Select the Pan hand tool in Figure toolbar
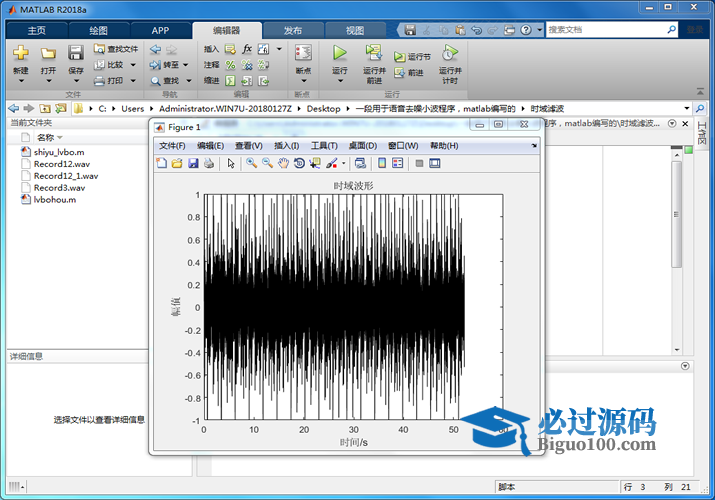 pos(283,163)
